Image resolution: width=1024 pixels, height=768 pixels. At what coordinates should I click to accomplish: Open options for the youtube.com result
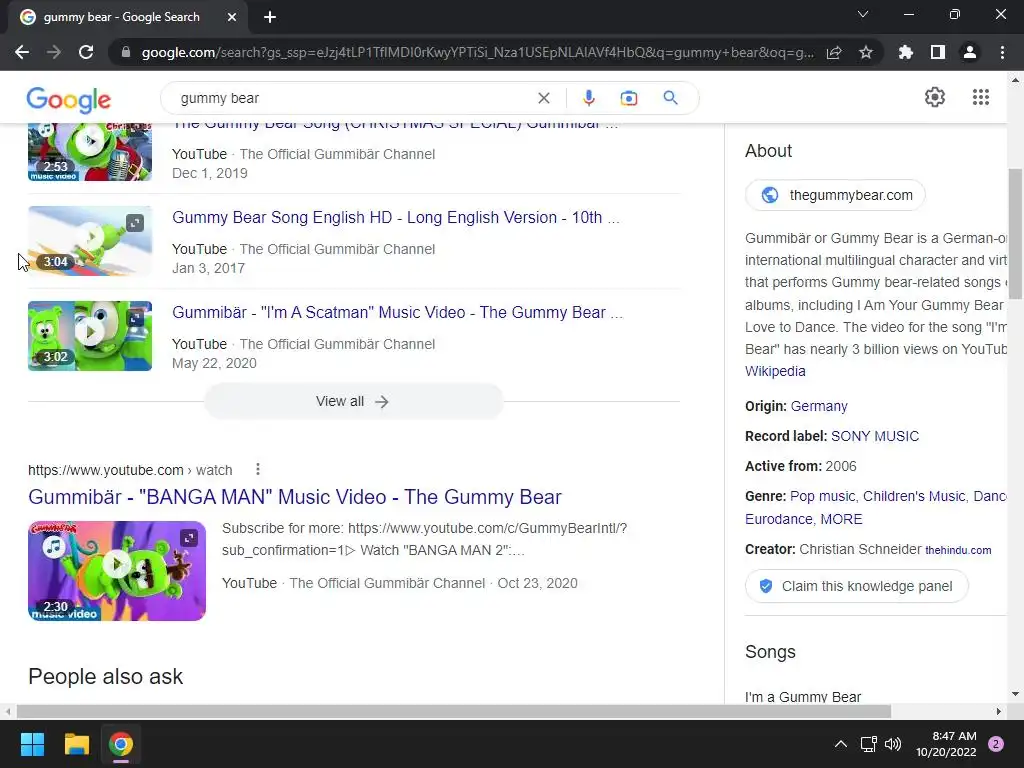(x=258, y=470)
